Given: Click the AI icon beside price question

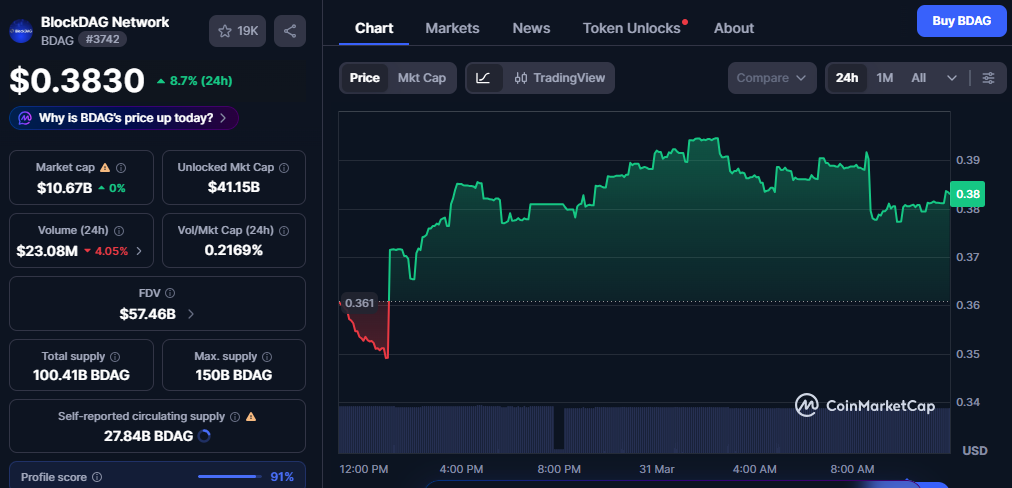Looking at the screenshot, I should pyautogui.click(x=25, y=118).
